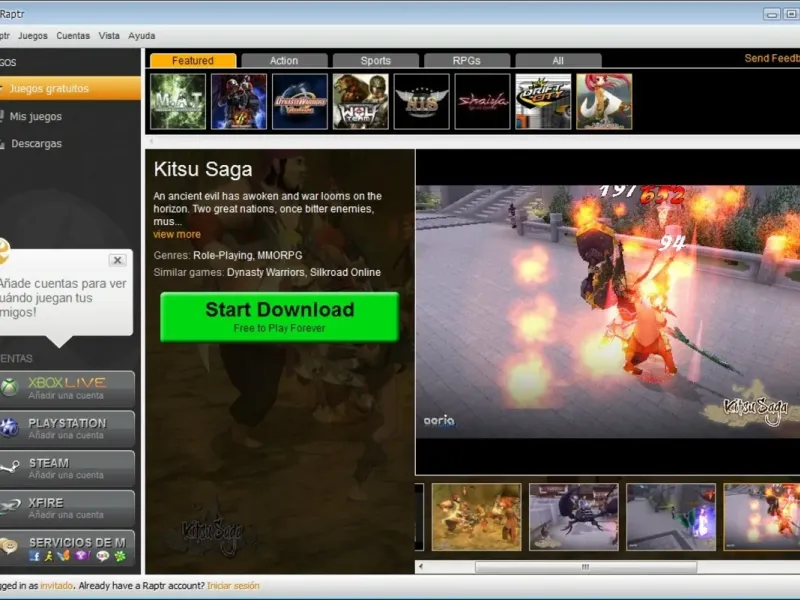
Task: Click the Dynasty Warriors similar game link
Action: click(265, 272)
